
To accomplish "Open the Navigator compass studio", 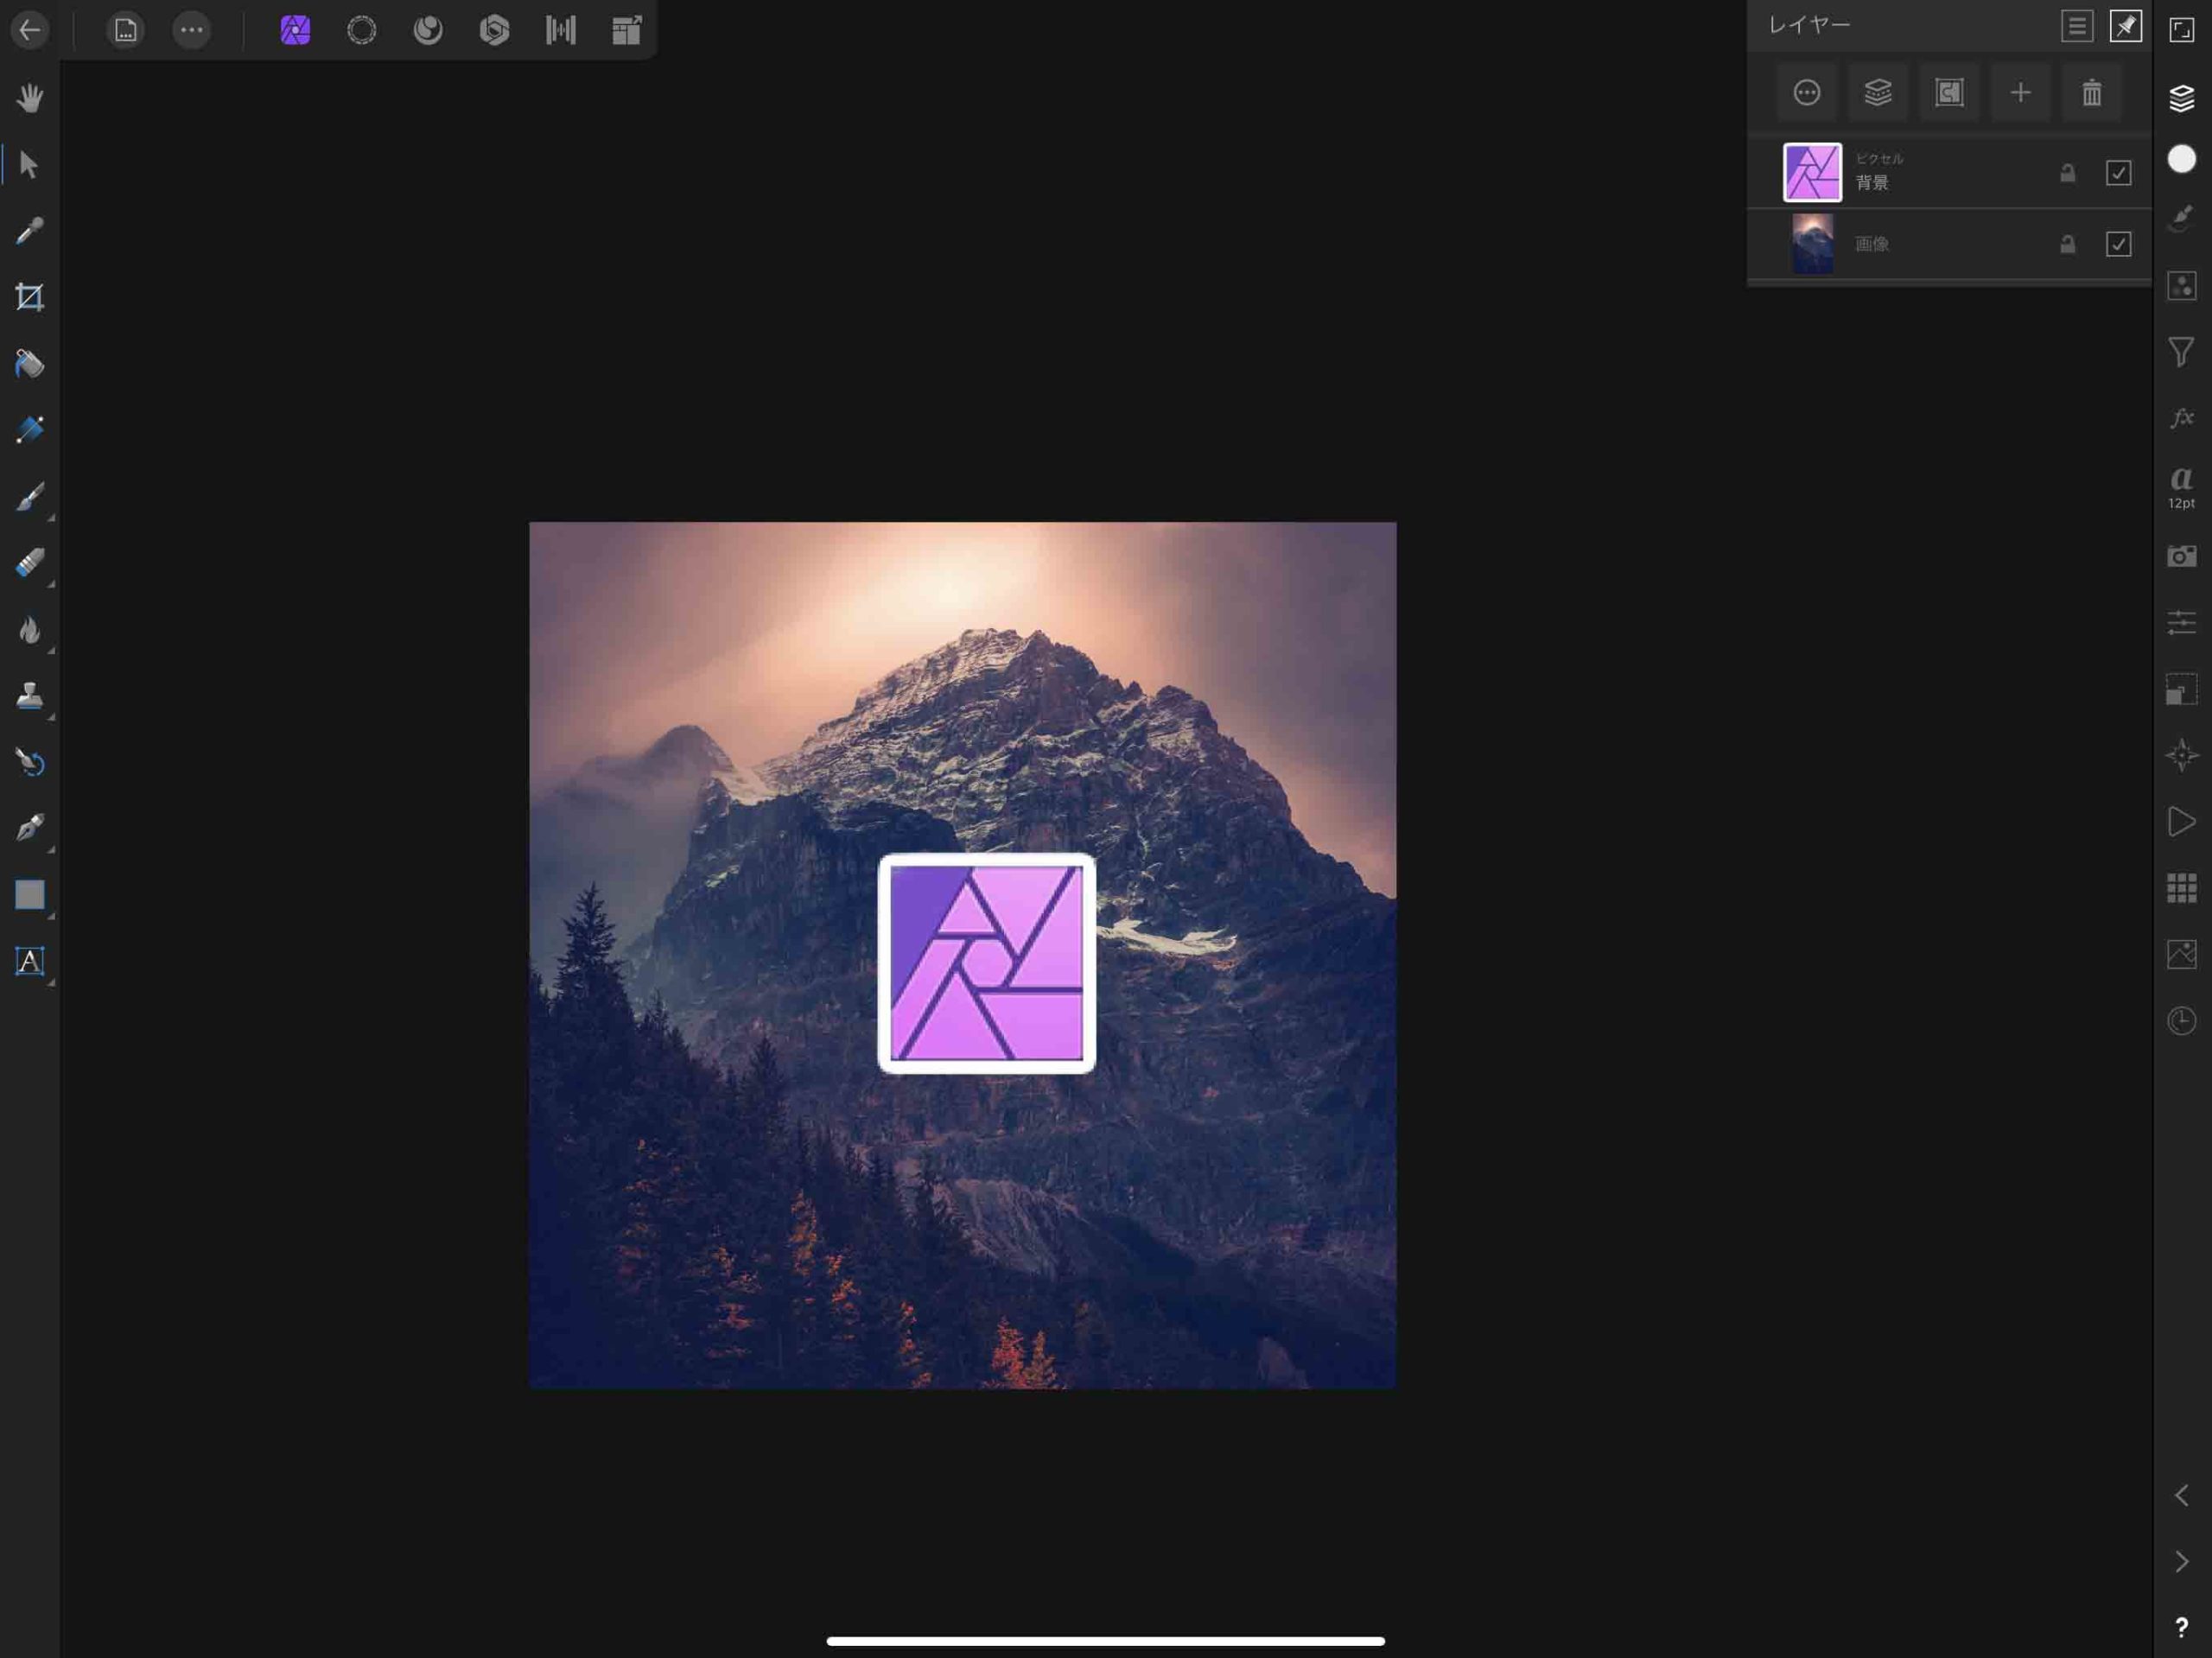I will [2181, 755].
